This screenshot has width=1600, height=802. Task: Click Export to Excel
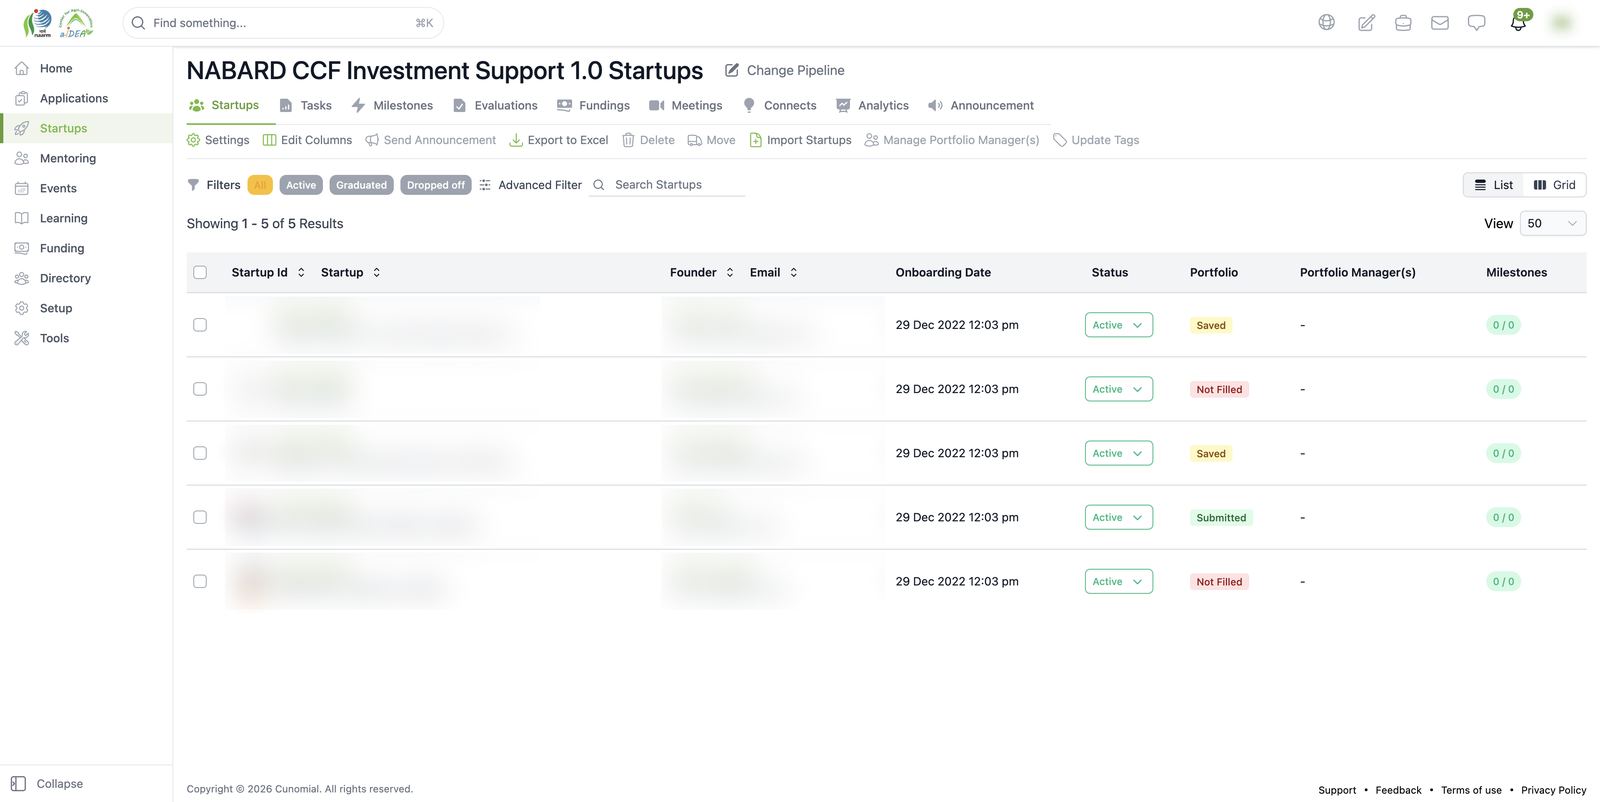coord(559,140)
